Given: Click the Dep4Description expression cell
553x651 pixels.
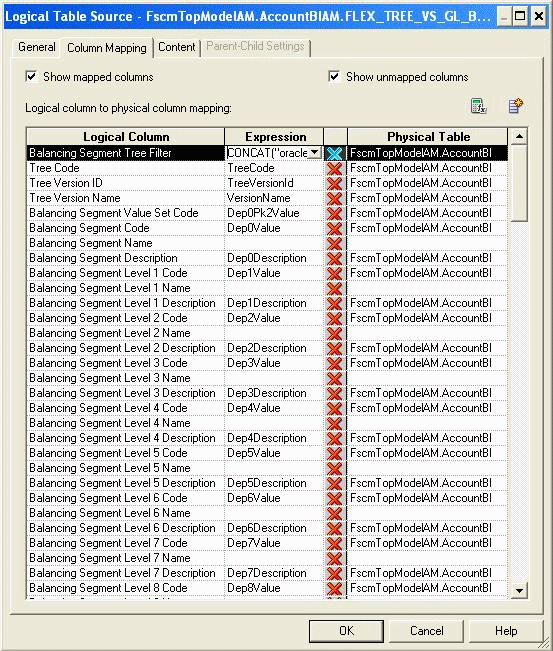Looking at the screenshot, I should pos(274,438).
